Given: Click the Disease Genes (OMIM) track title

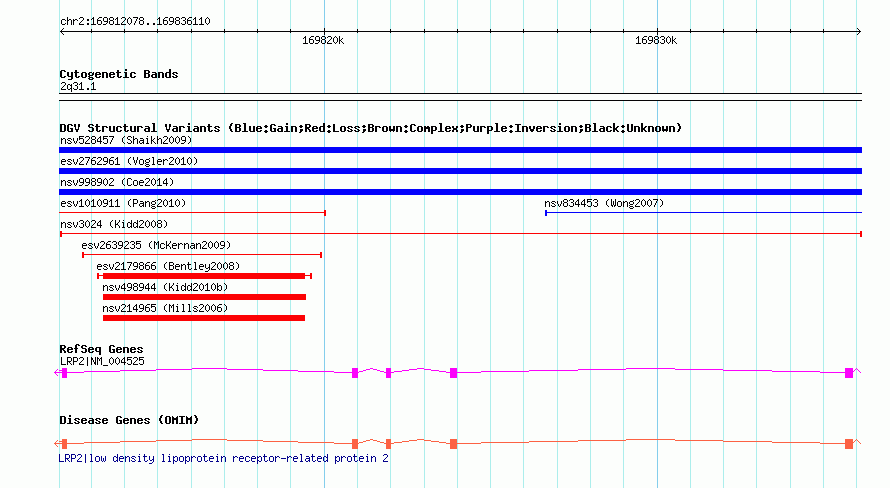Looking at the screenshot, I should pyautogui.click(x=129, y=420).
